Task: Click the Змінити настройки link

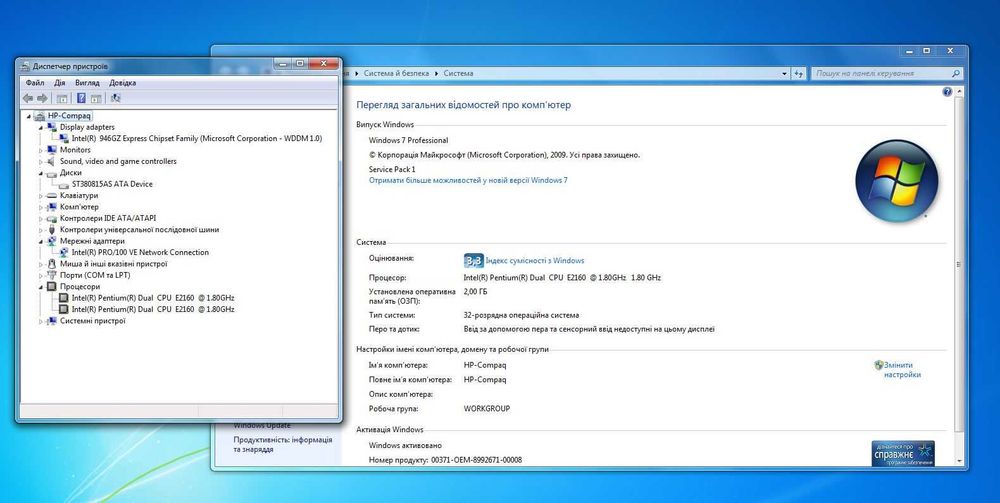Action: click(x=902, y=370)
